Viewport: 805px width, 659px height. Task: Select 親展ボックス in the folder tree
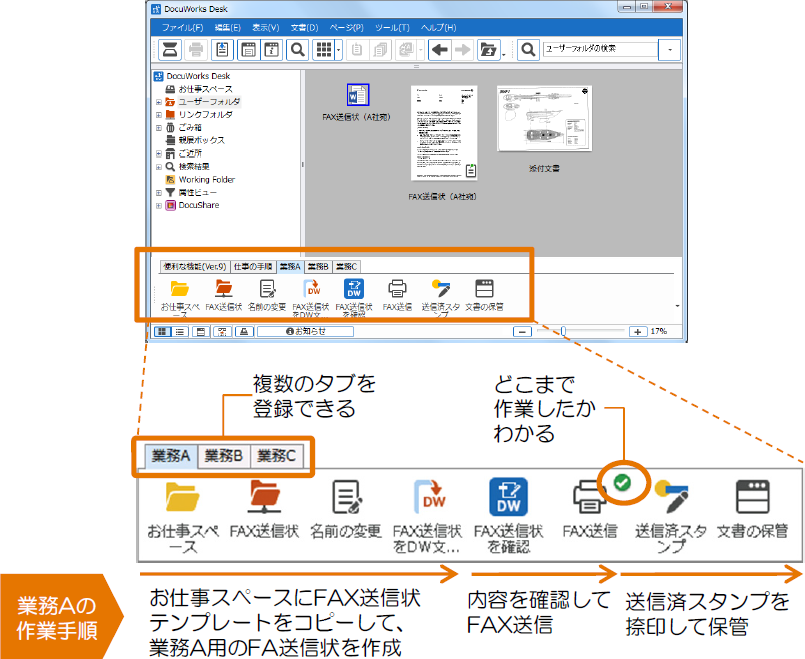[x=201, y=141]
